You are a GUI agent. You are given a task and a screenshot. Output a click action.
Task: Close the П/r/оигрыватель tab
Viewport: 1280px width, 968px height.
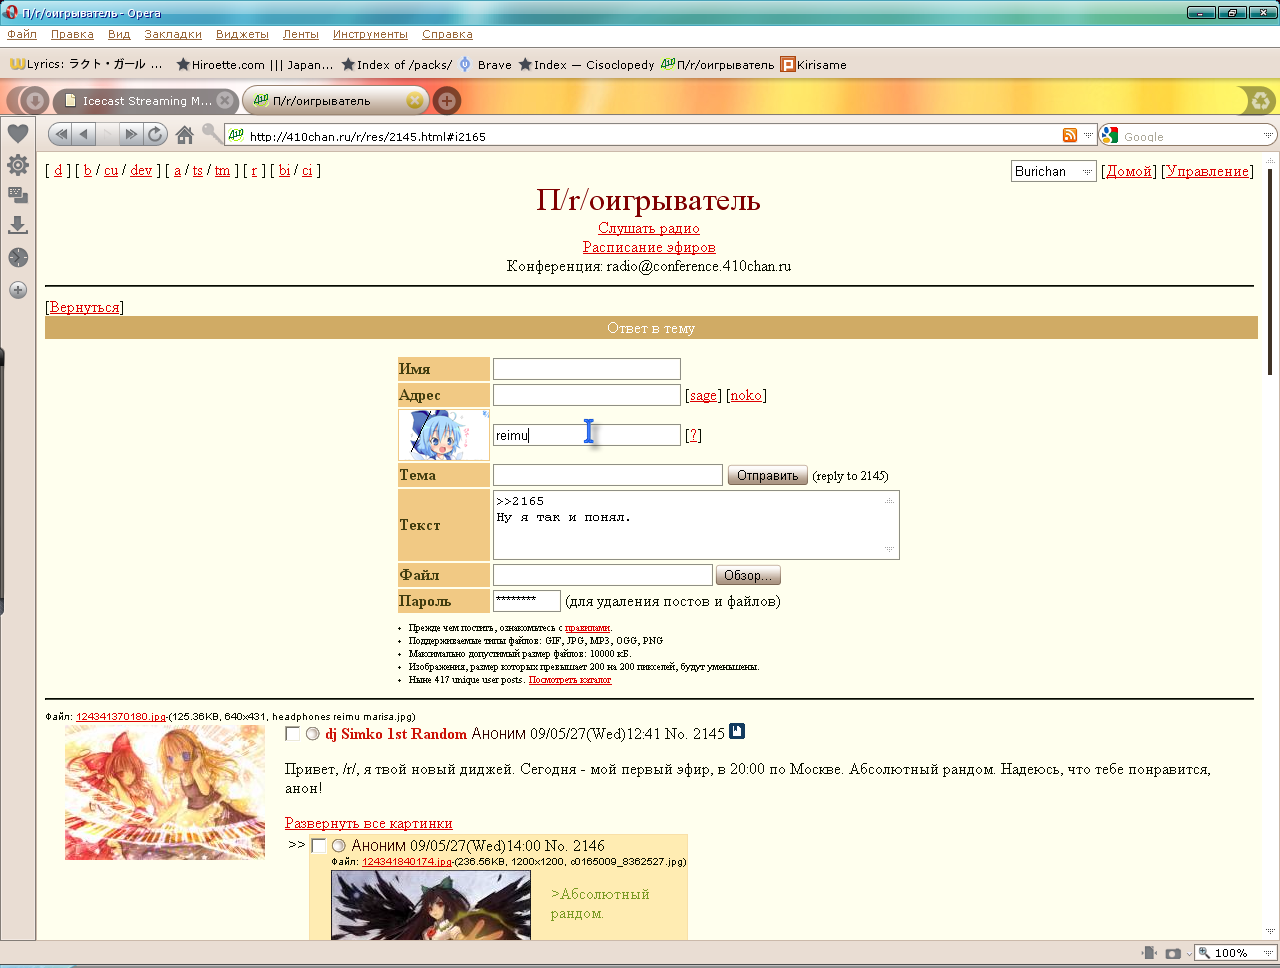coord(414,100)
